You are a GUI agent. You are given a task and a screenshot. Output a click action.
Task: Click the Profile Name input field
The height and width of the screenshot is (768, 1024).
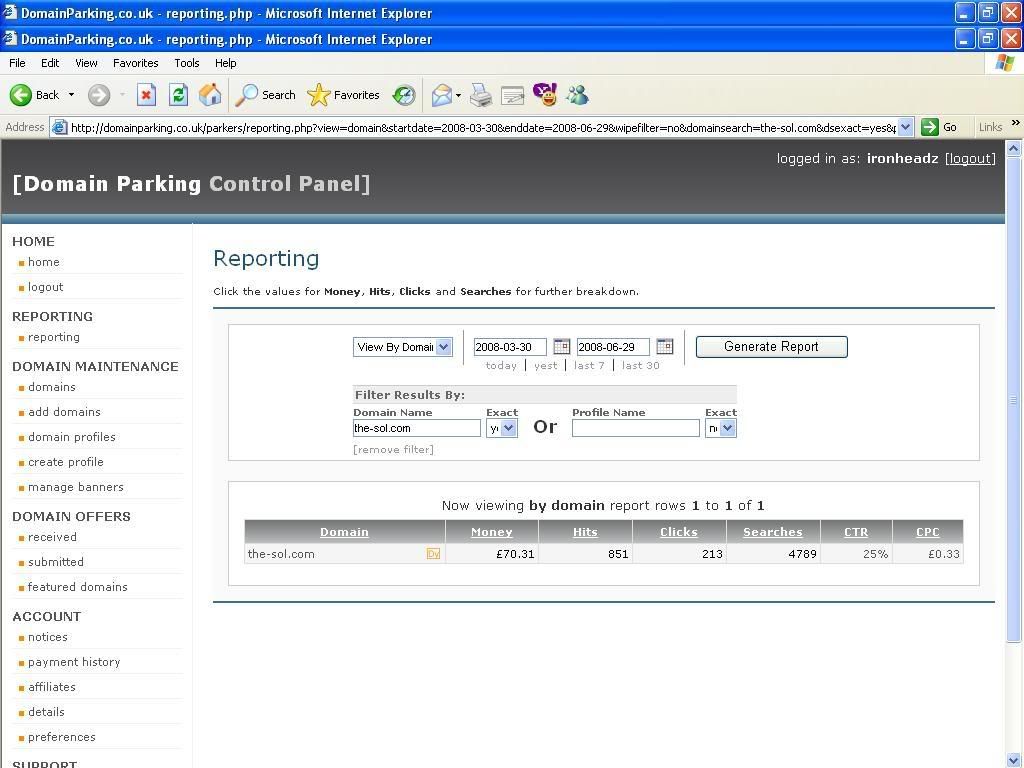click(635, 428)
